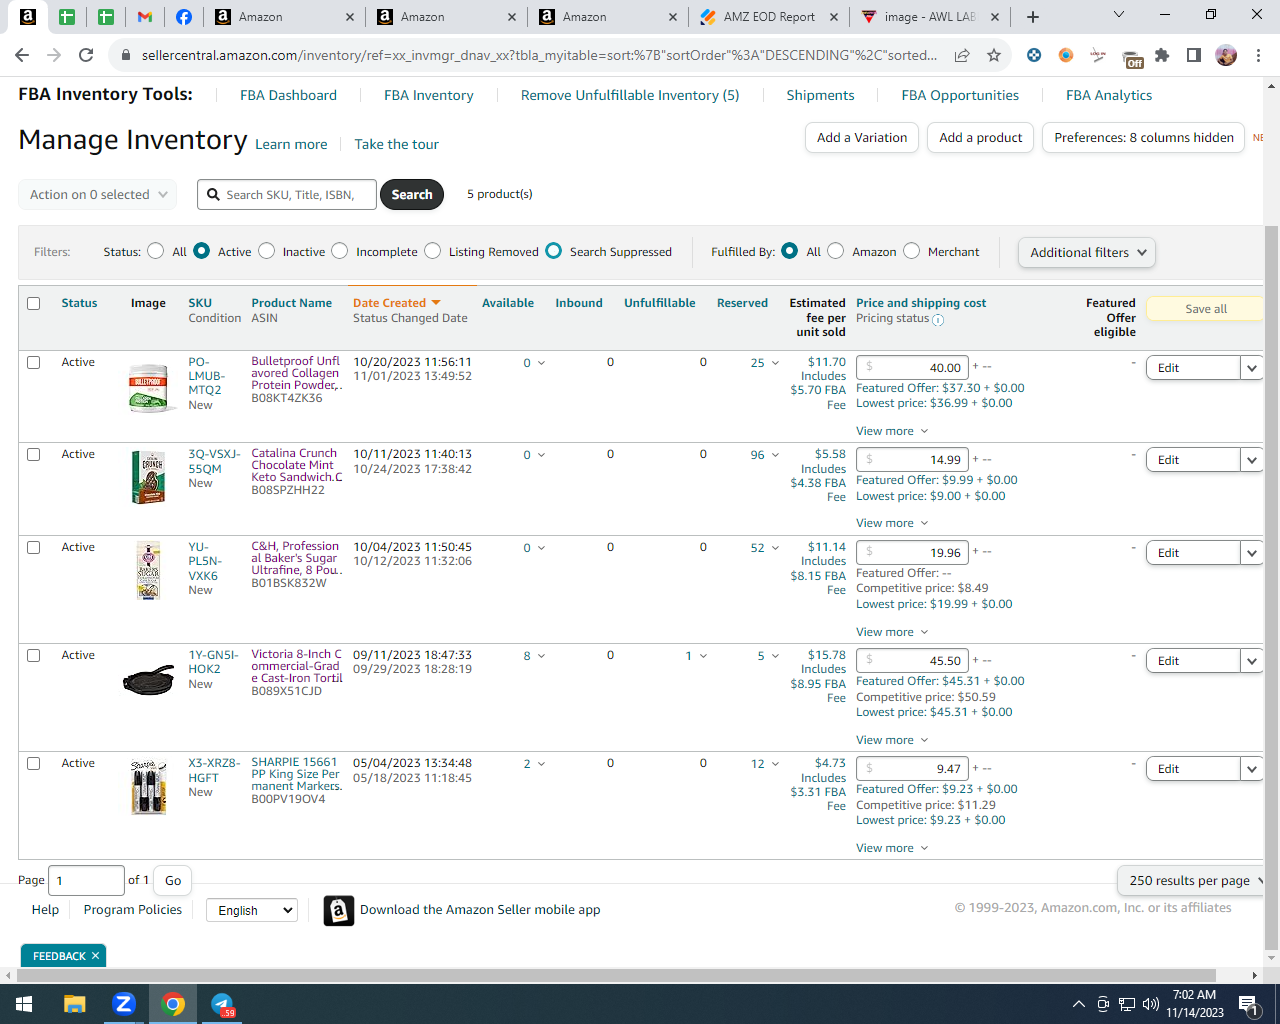Open the Edit dropdown arrow for PO-LMUB-MTQ2
1280x1024 pixels.
[x=1252, y=368]
